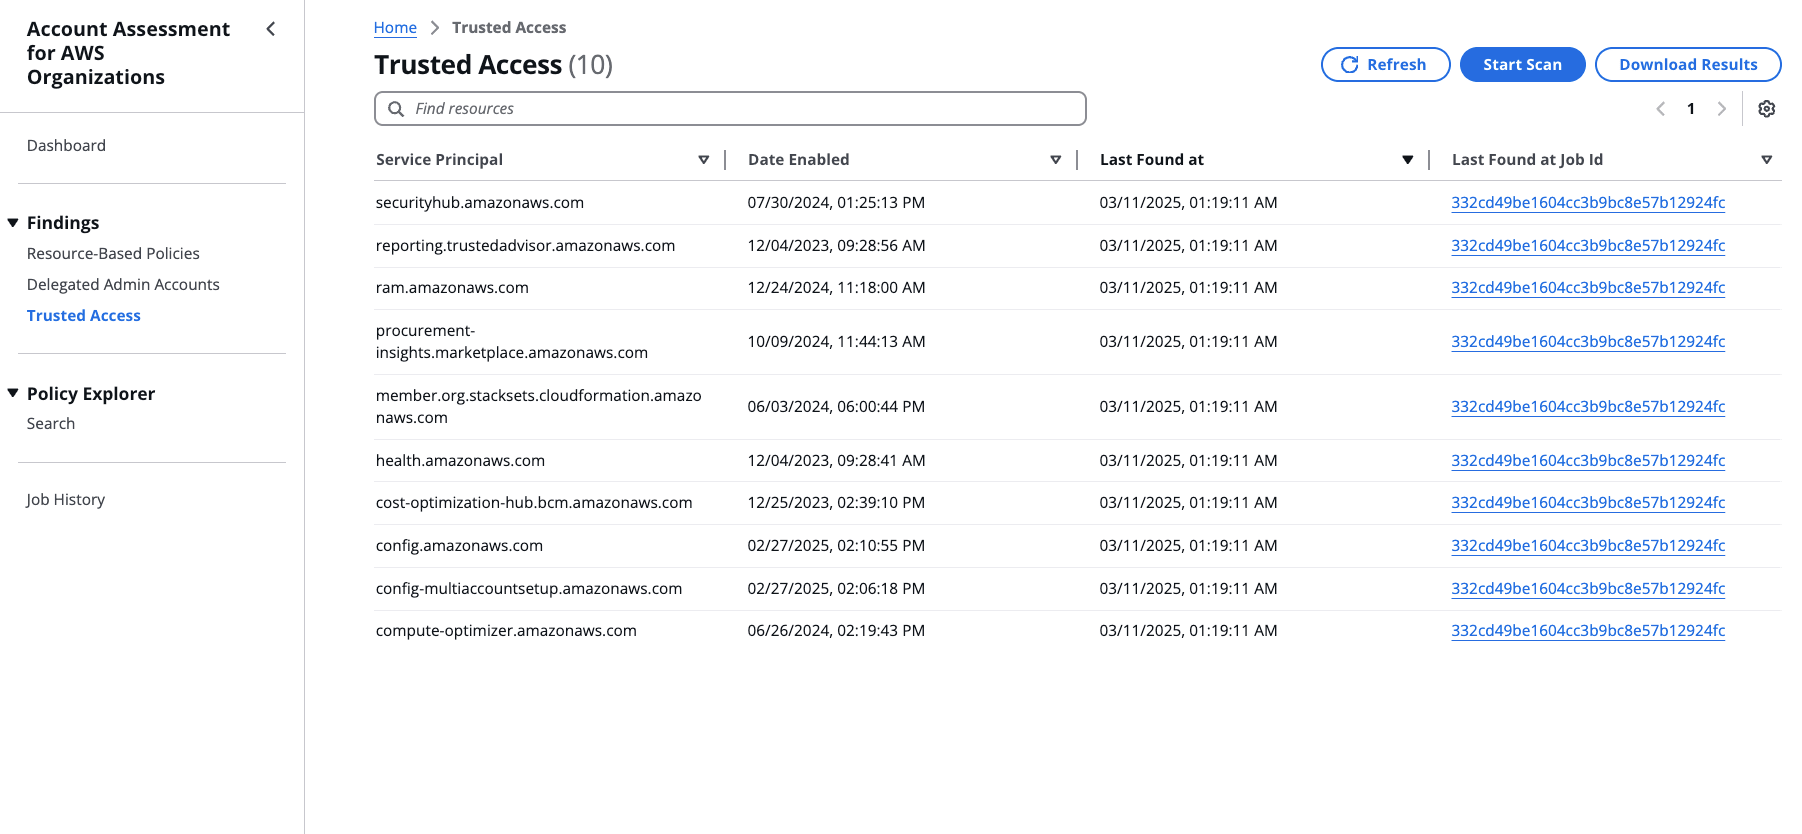Sort by Service Principal column arrow
This screenshot has width=1802, height=834.
[704, 160]
